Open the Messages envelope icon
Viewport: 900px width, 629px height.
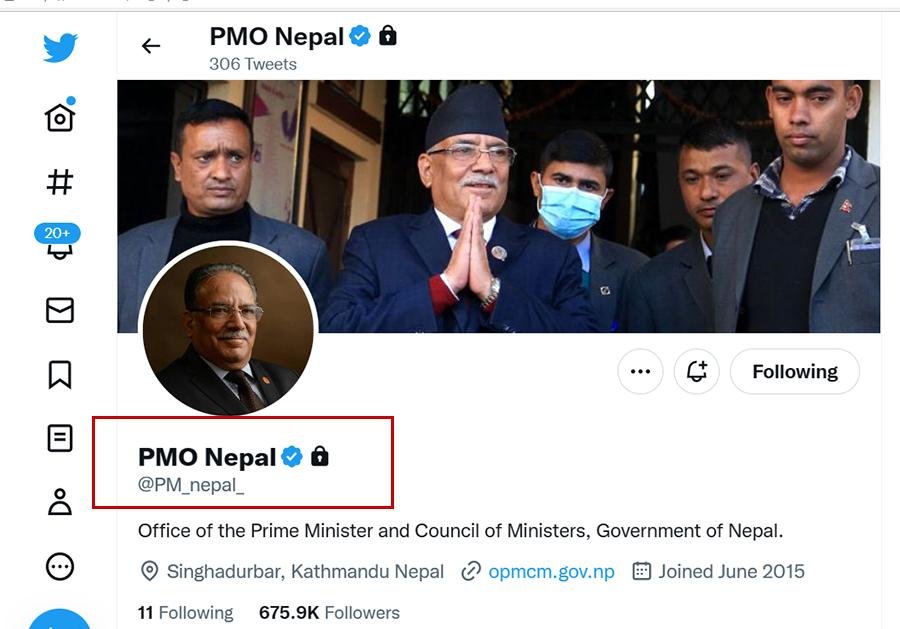point(59,311)
